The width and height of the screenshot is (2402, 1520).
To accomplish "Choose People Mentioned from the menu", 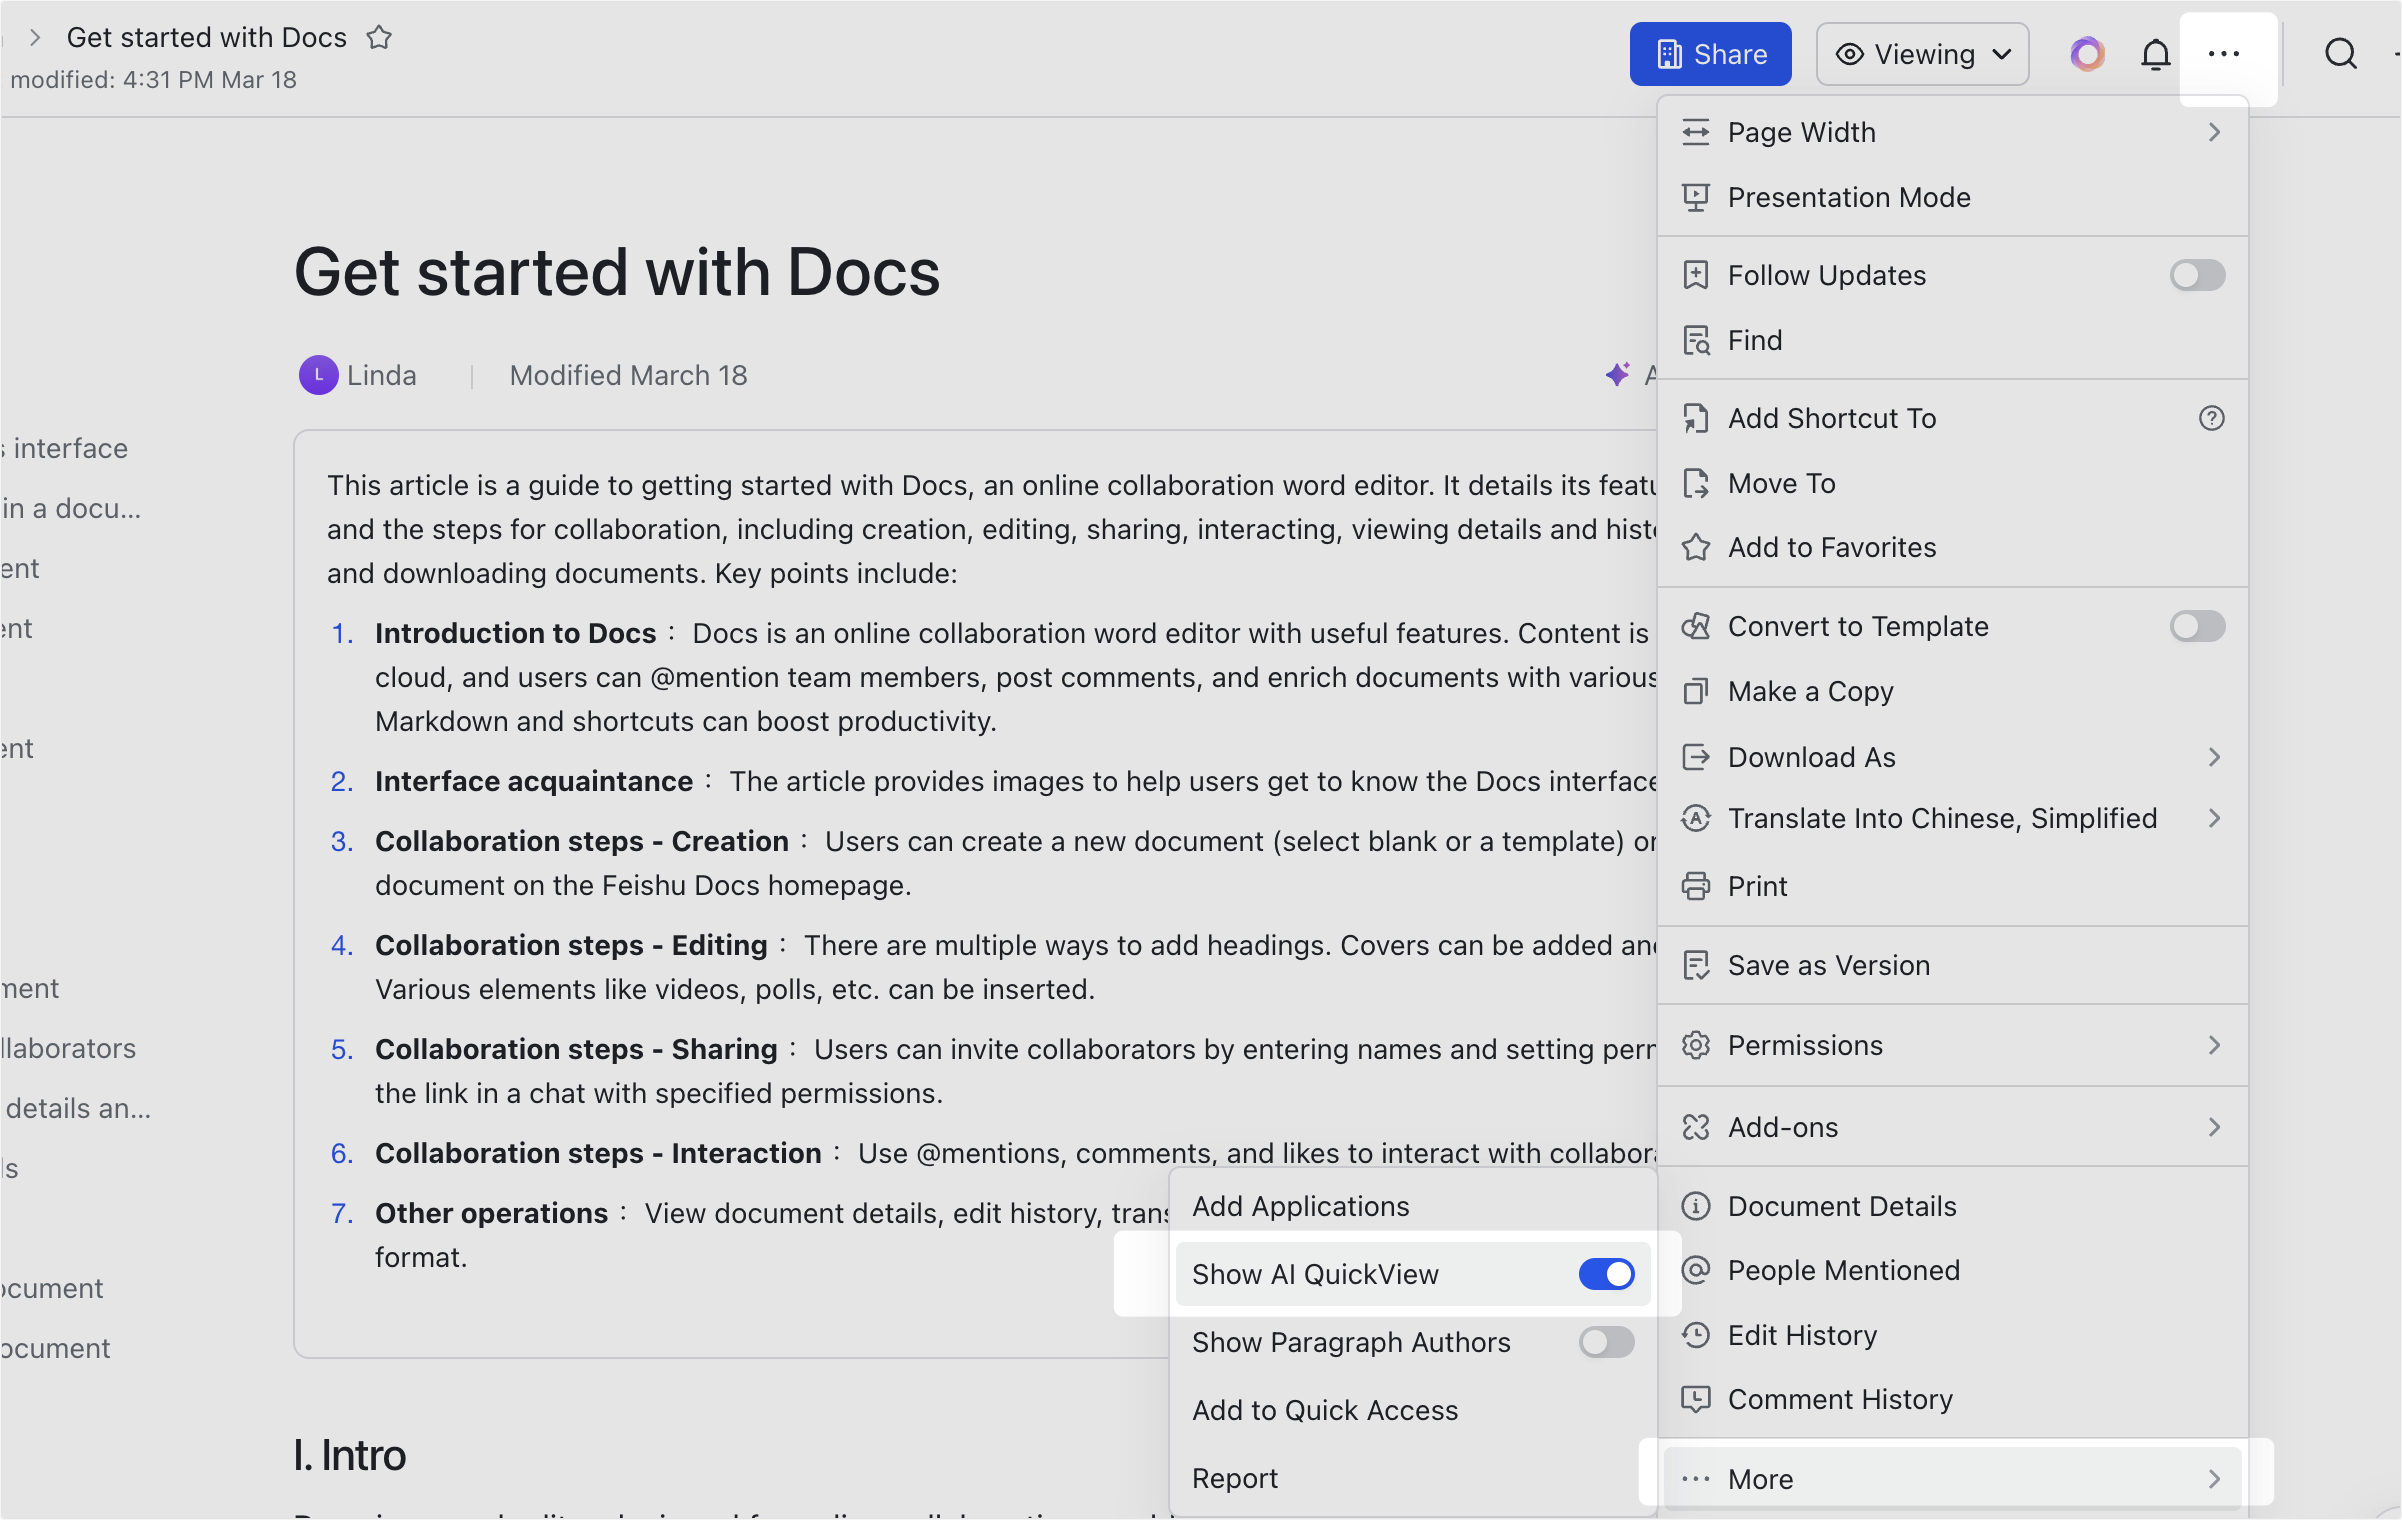I will [1952, 1270].
